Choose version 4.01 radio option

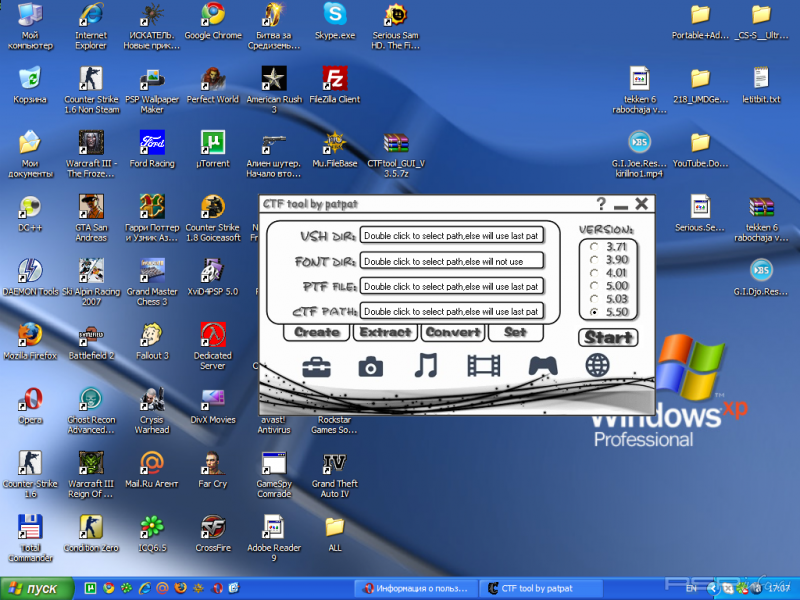point(595,272)
